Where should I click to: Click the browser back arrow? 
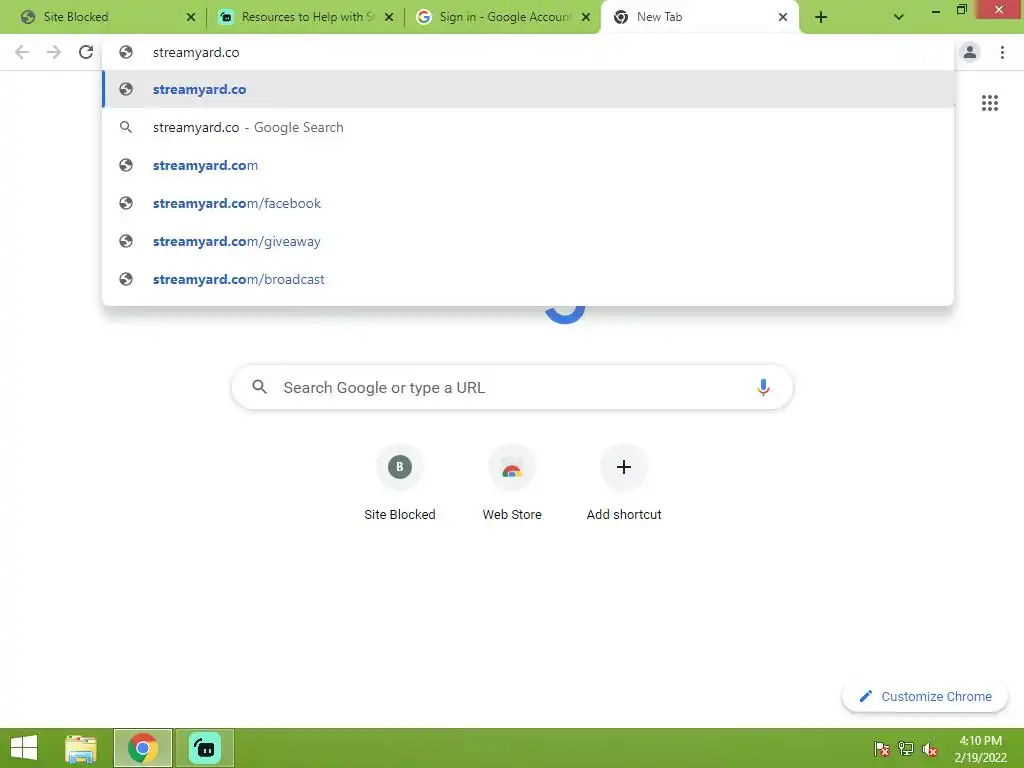pos(22,52)
